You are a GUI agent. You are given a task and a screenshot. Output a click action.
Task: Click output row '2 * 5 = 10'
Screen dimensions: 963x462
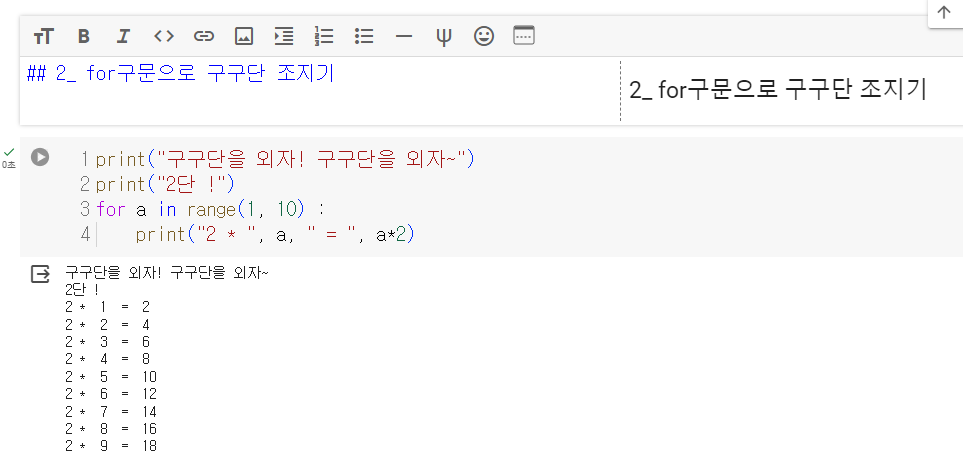click(111, 377)
